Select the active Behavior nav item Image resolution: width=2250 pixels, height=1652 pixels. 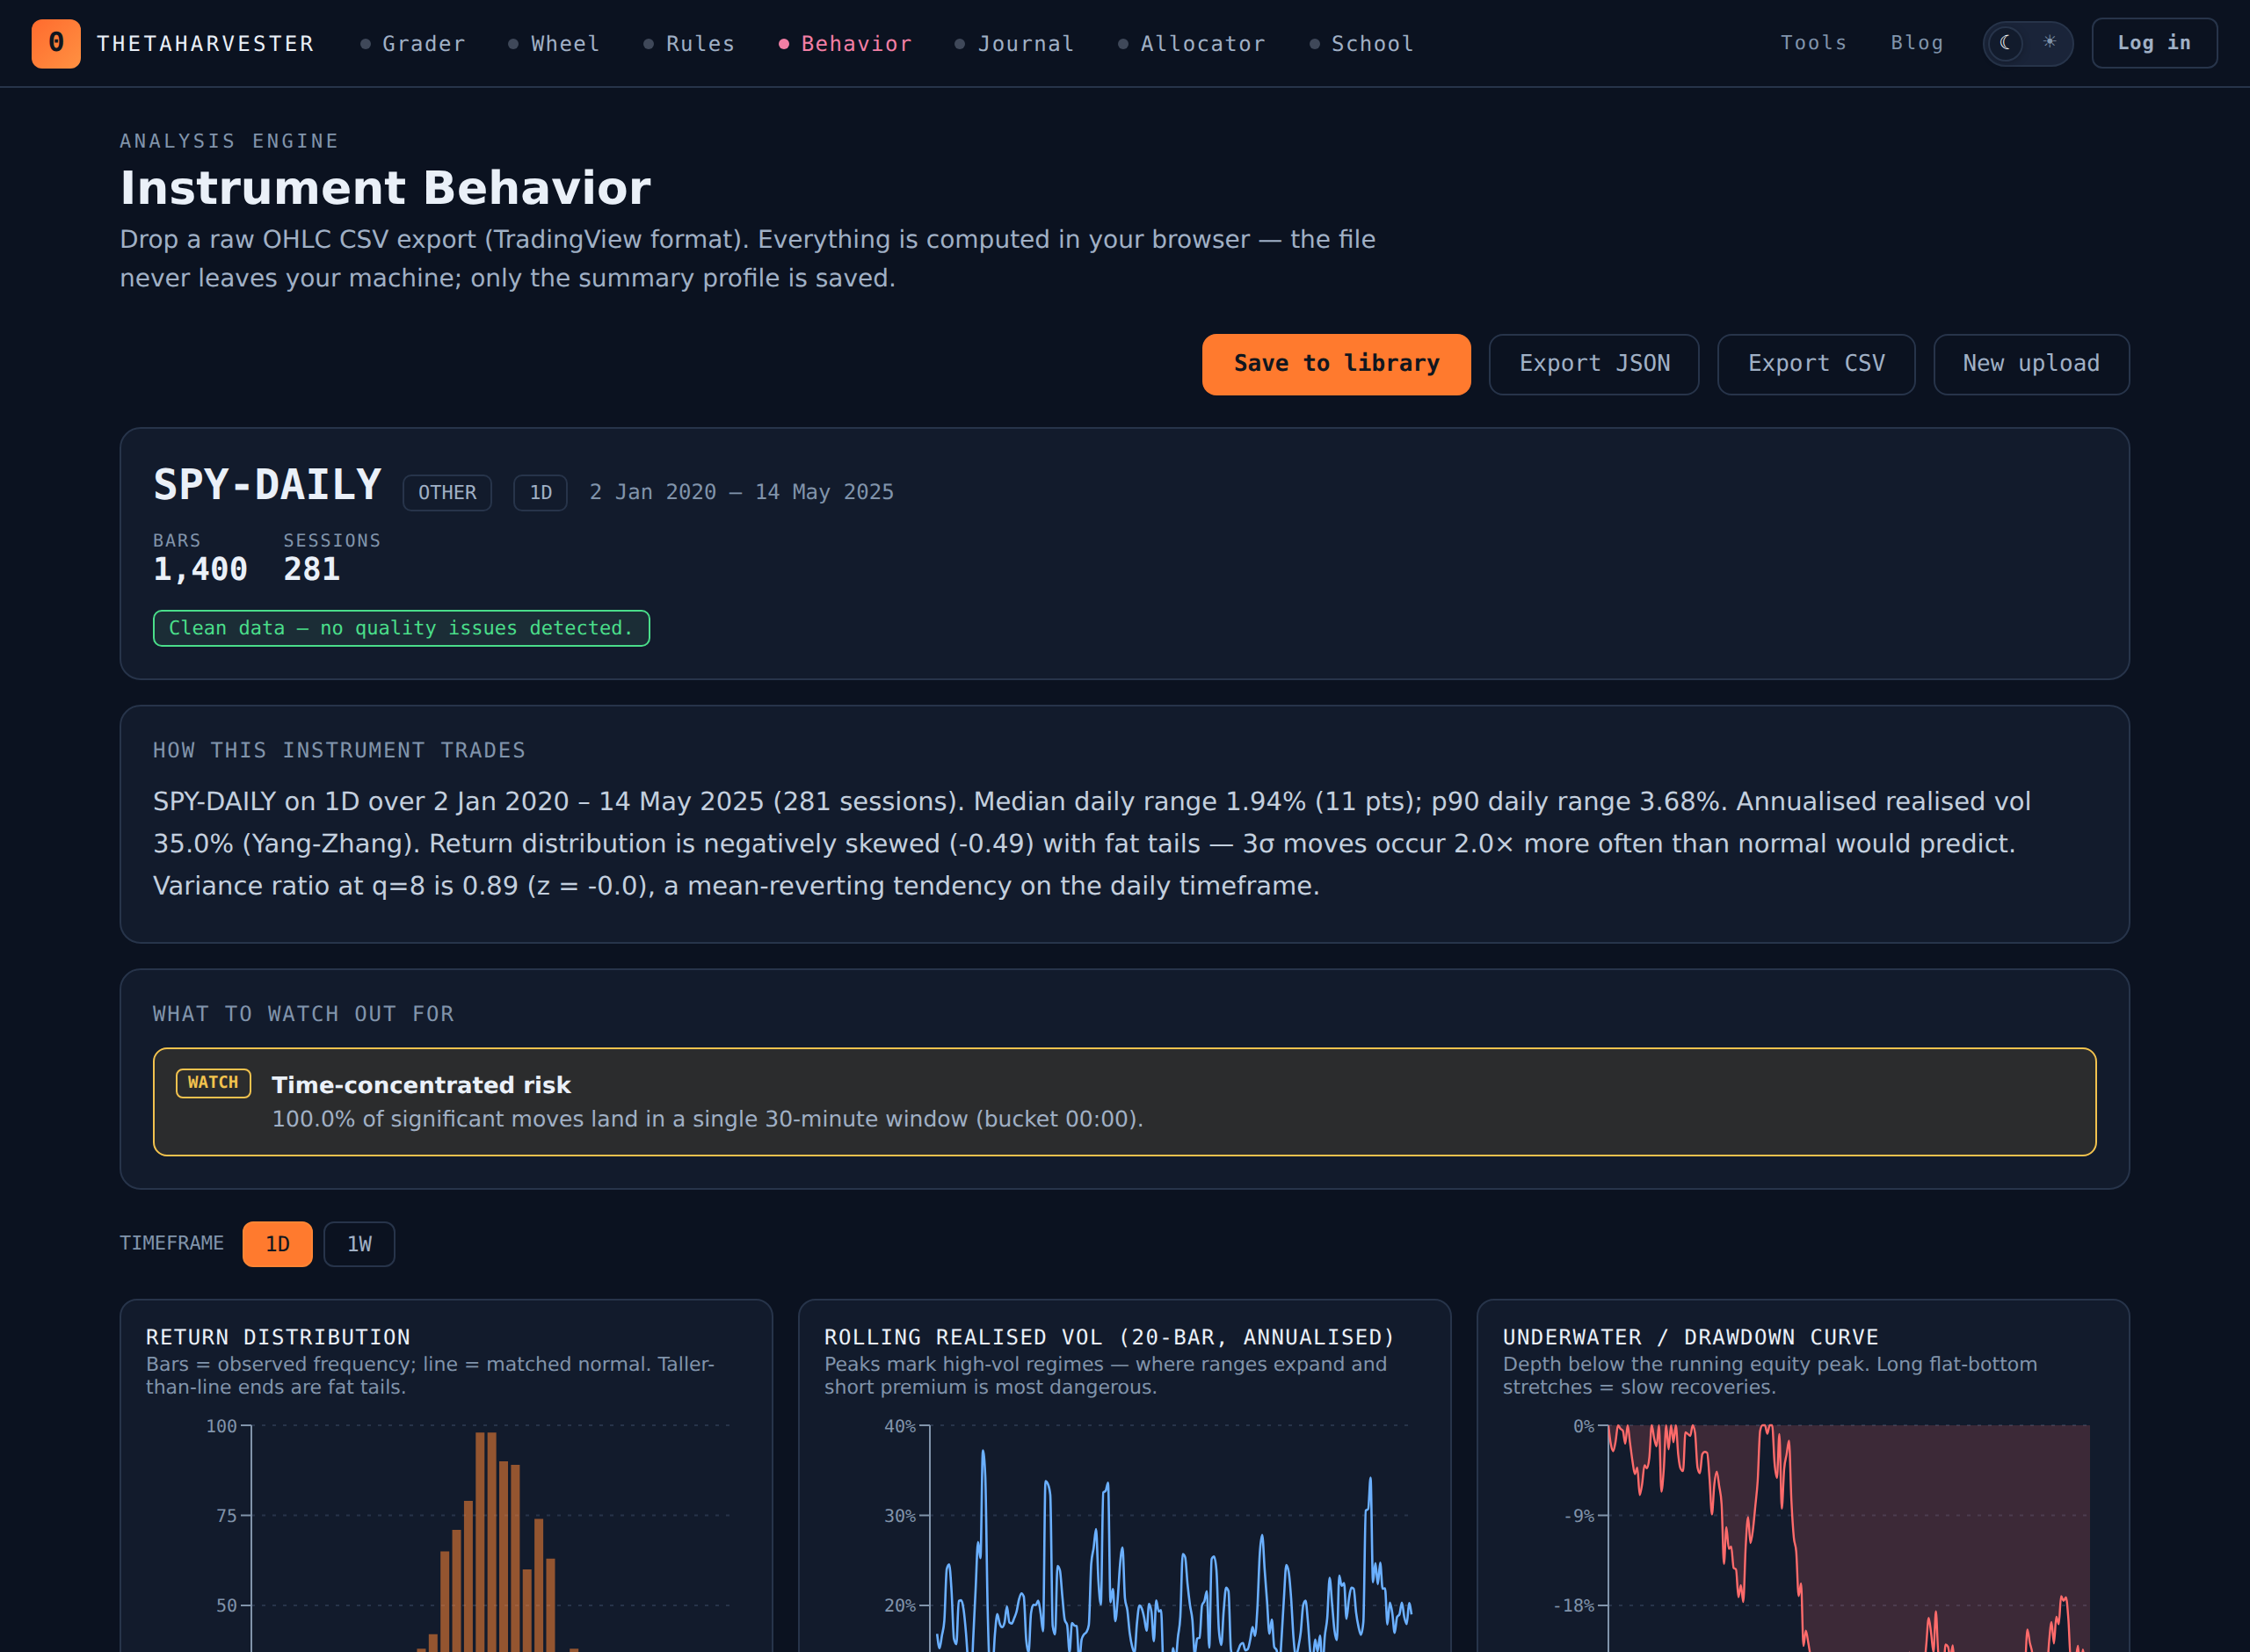pyautogui.click(x=845, y=44)
